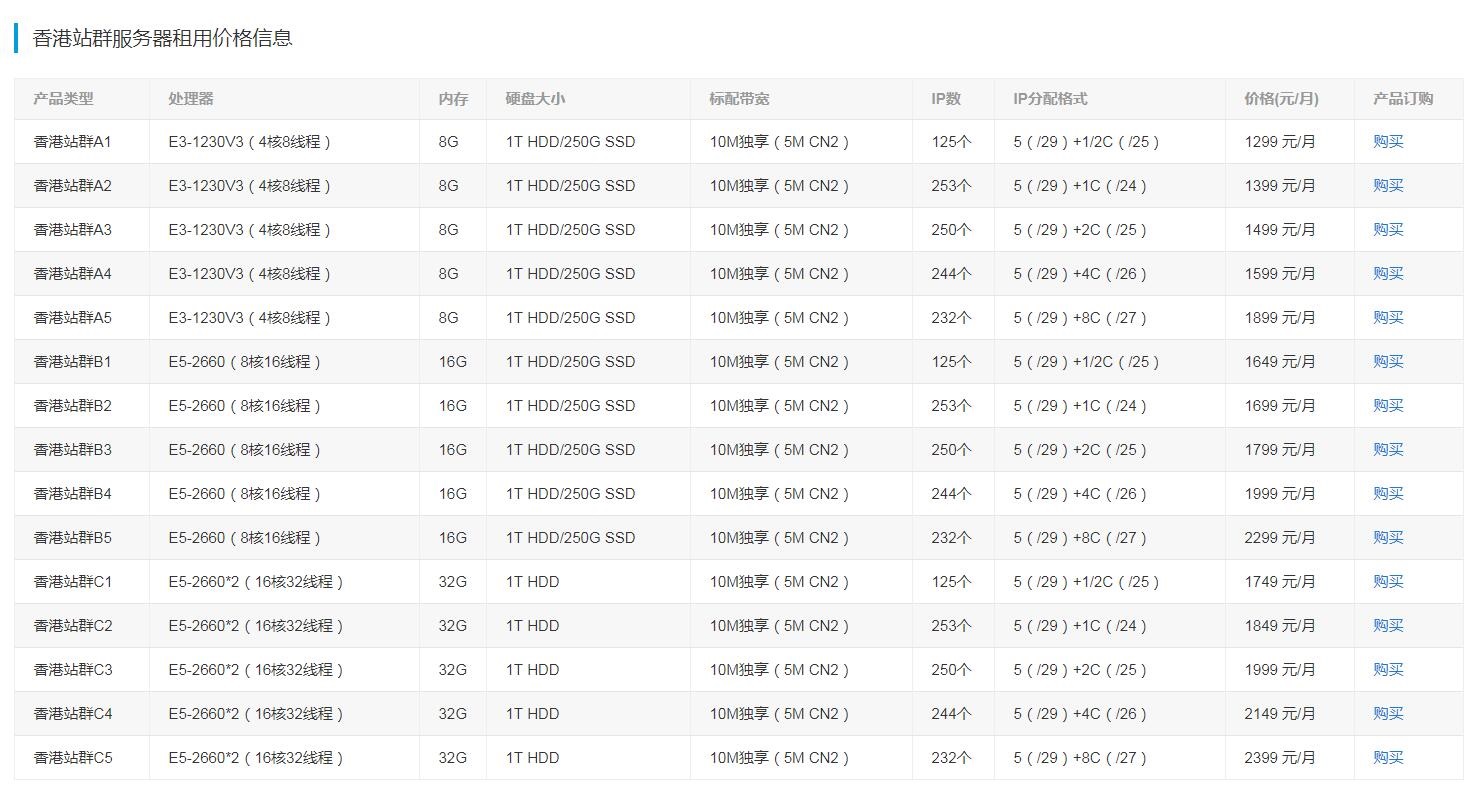Image resolution: width=1473 pixels, height=786 pixels.
Task: Click 购买 link for 香港站群C1
Action: point(1388,582)
